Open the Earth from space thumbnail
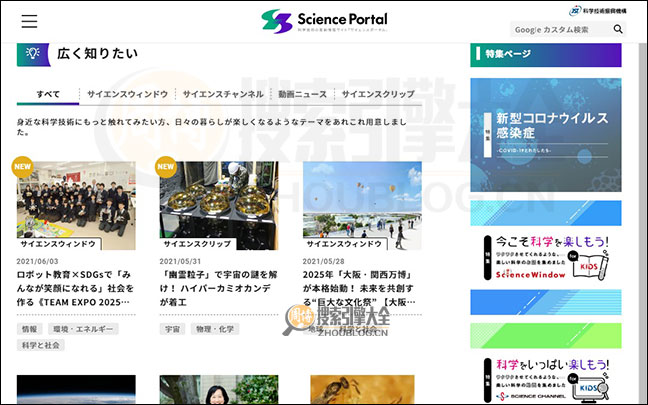Image resolution: width=648 pixels, height=405 pixels. (76, 389)
